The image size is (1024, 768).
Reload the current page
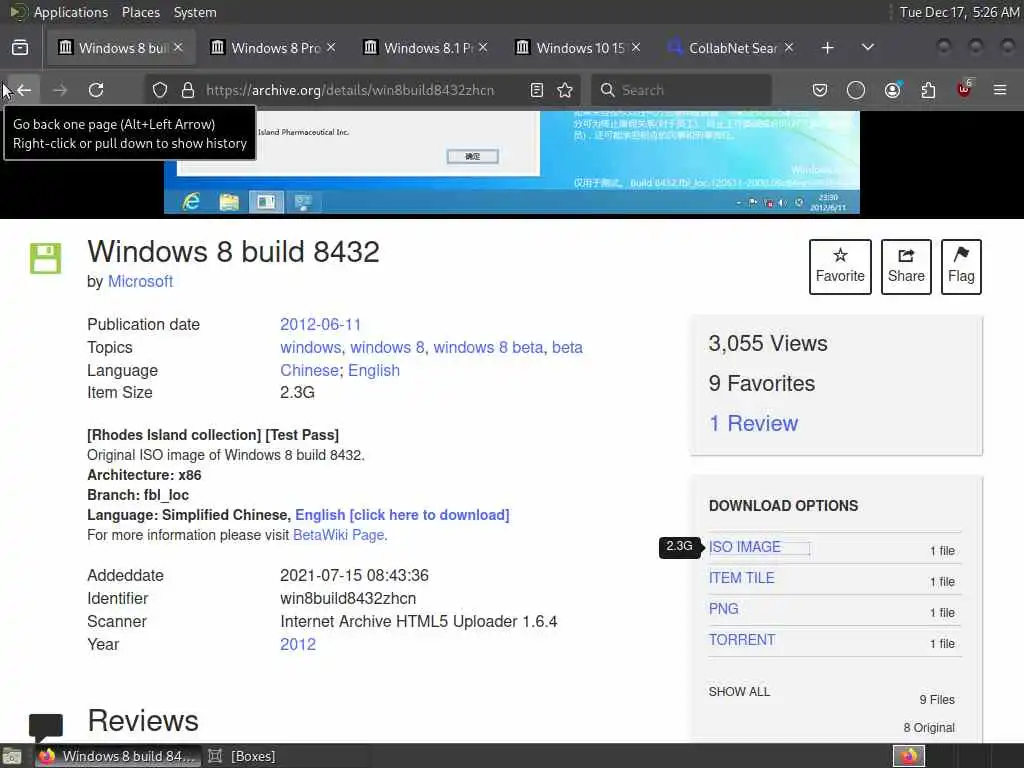pos(96,90)
